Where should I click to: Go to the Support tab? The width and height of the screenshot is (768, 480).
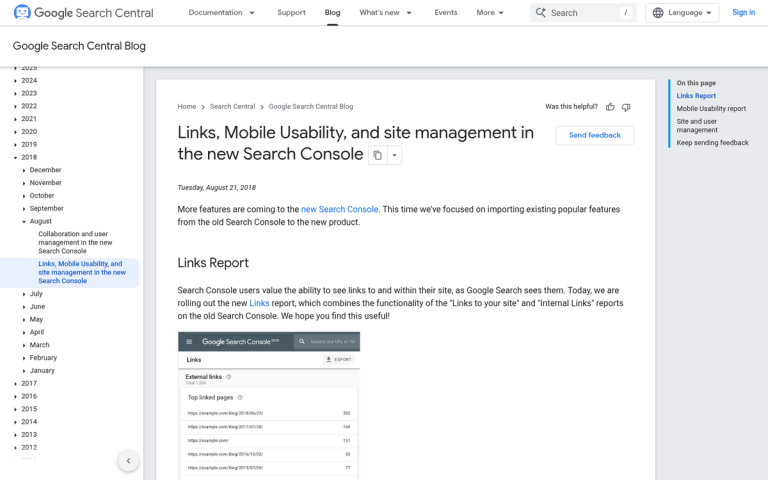[291, 13]
